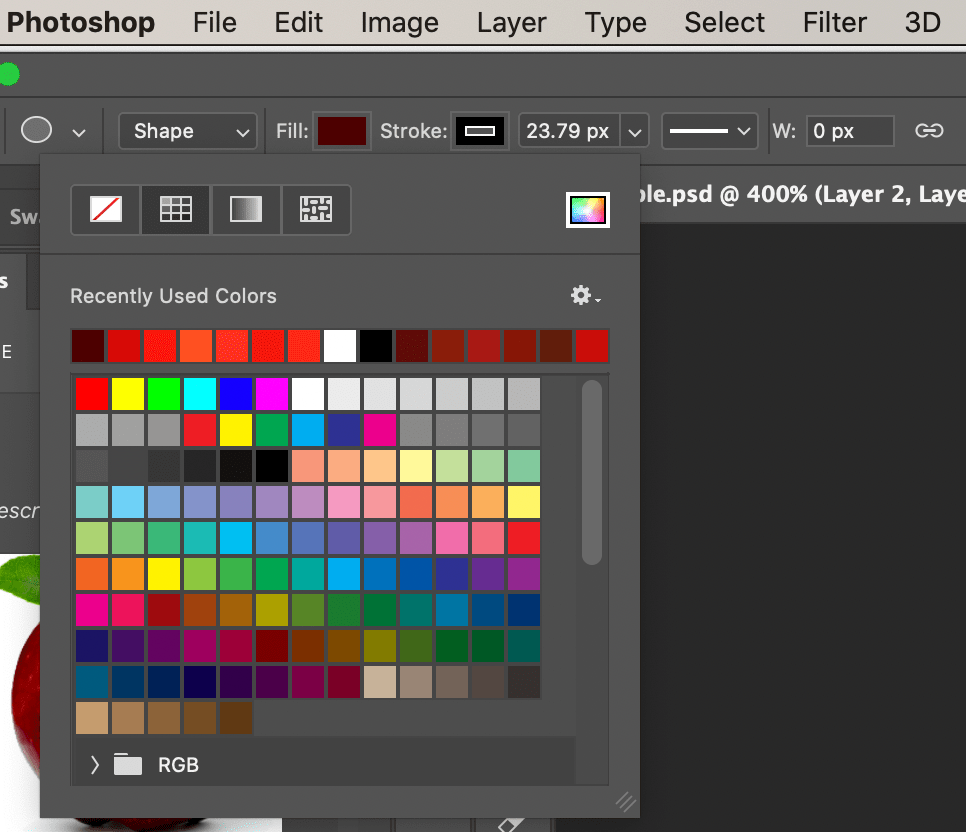The width and height of the screenshot is (966, 832).
Task: Open the stroke type options dropdown
Action: pyautogui.click(x=709, y=130)
